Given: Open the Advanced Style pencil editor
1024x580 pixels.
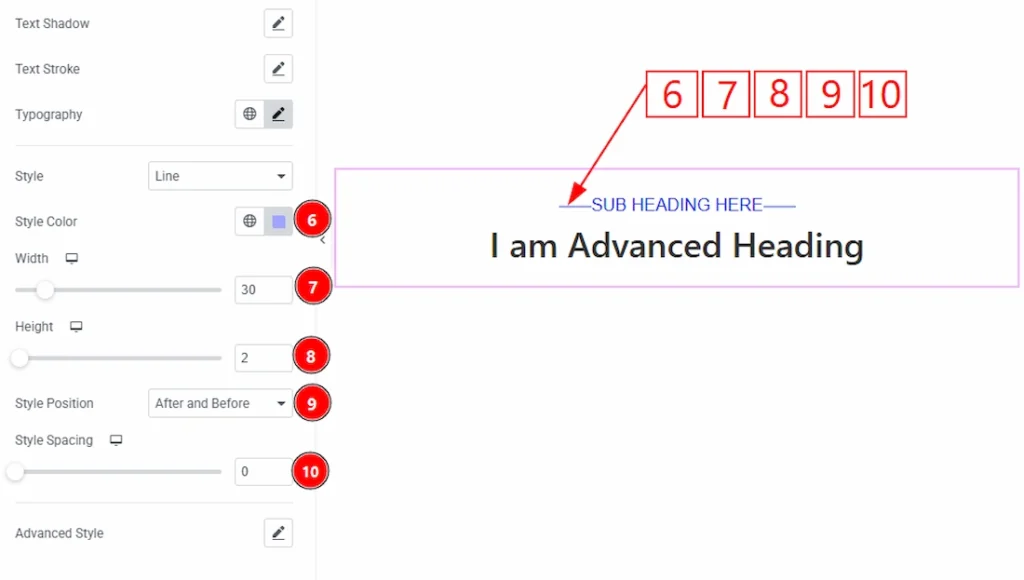Looking at the screenshot, I should (x=278, y=533).
